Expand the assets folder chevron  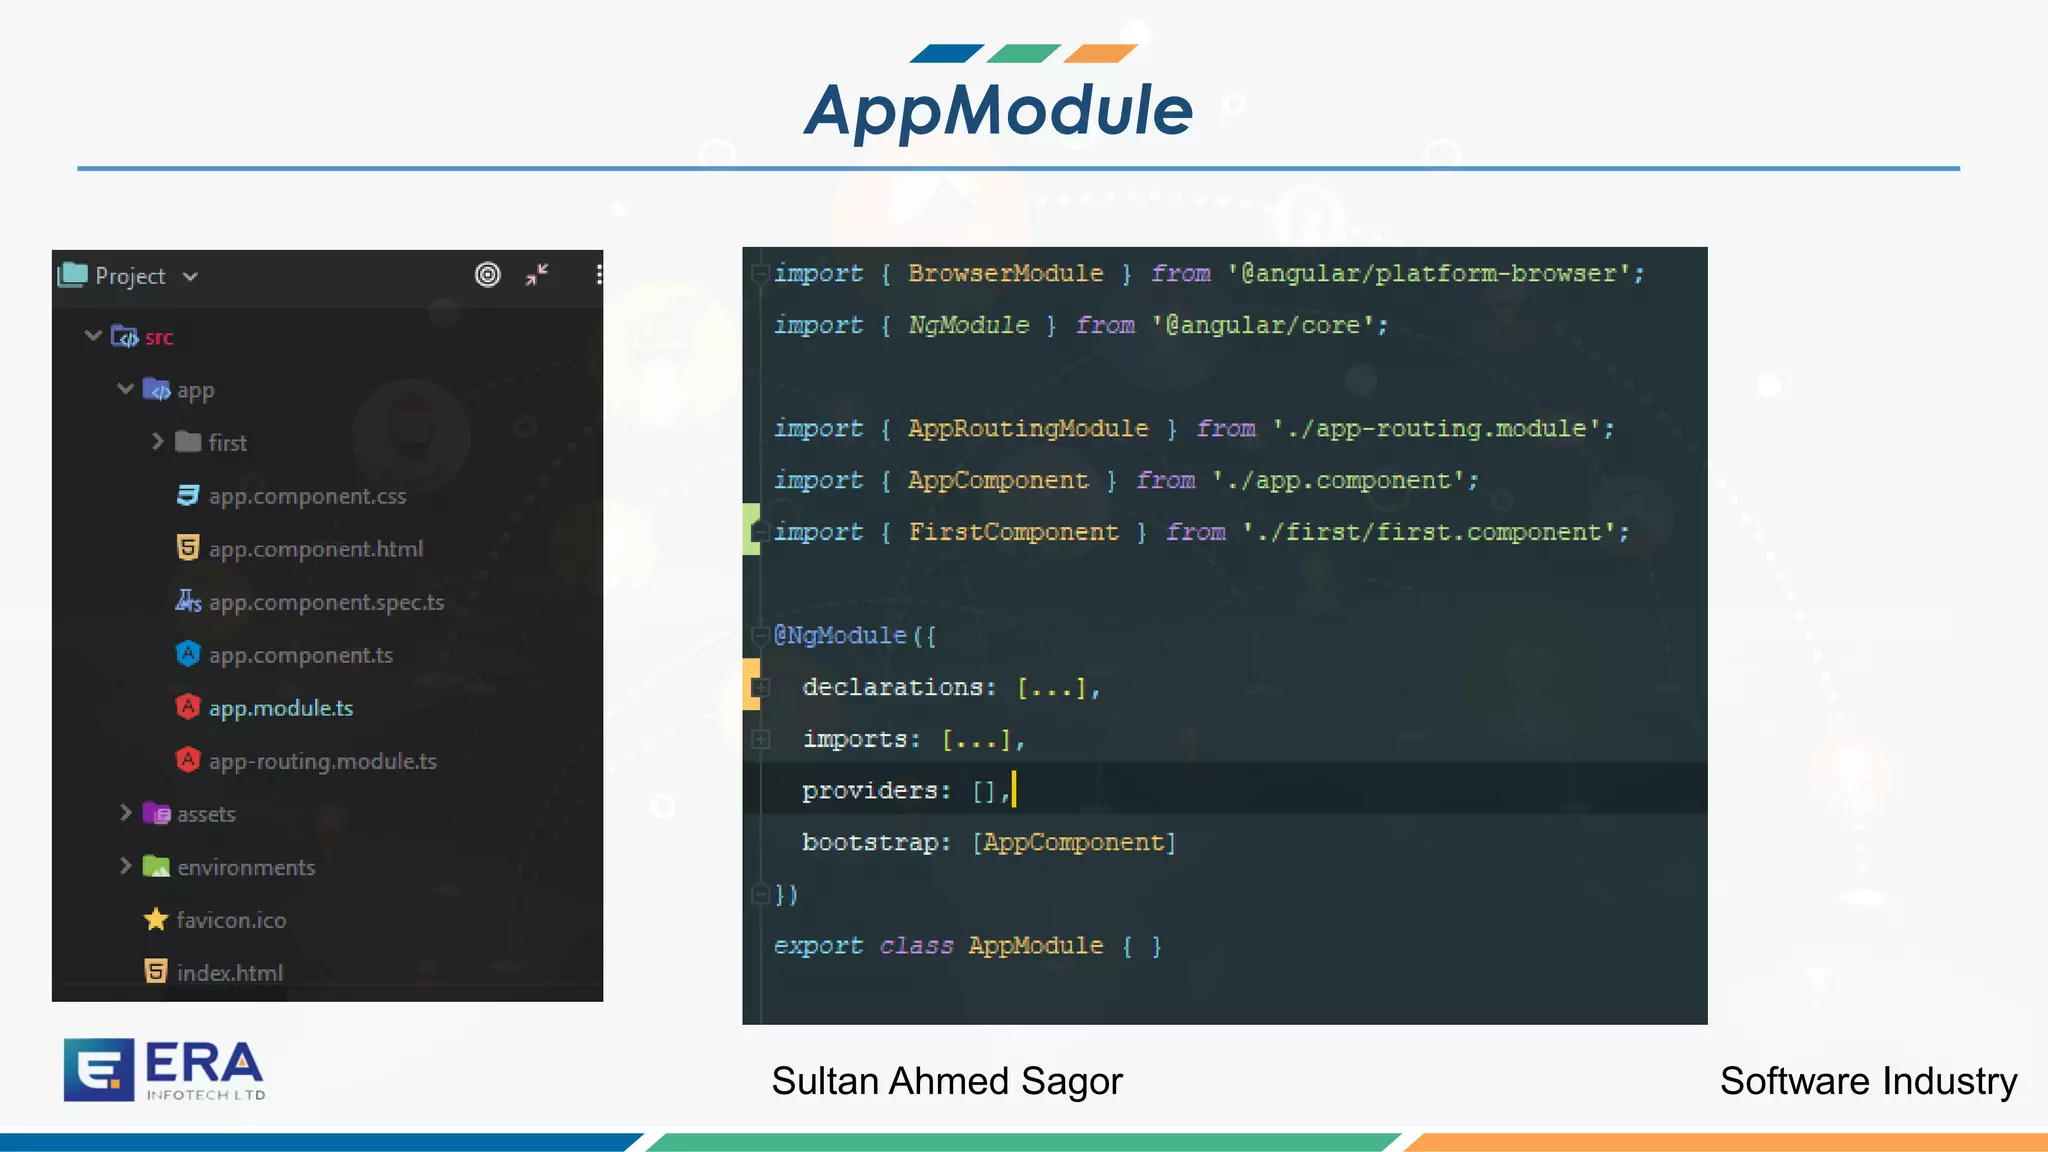pyautogui.click(x=125, y=813)
